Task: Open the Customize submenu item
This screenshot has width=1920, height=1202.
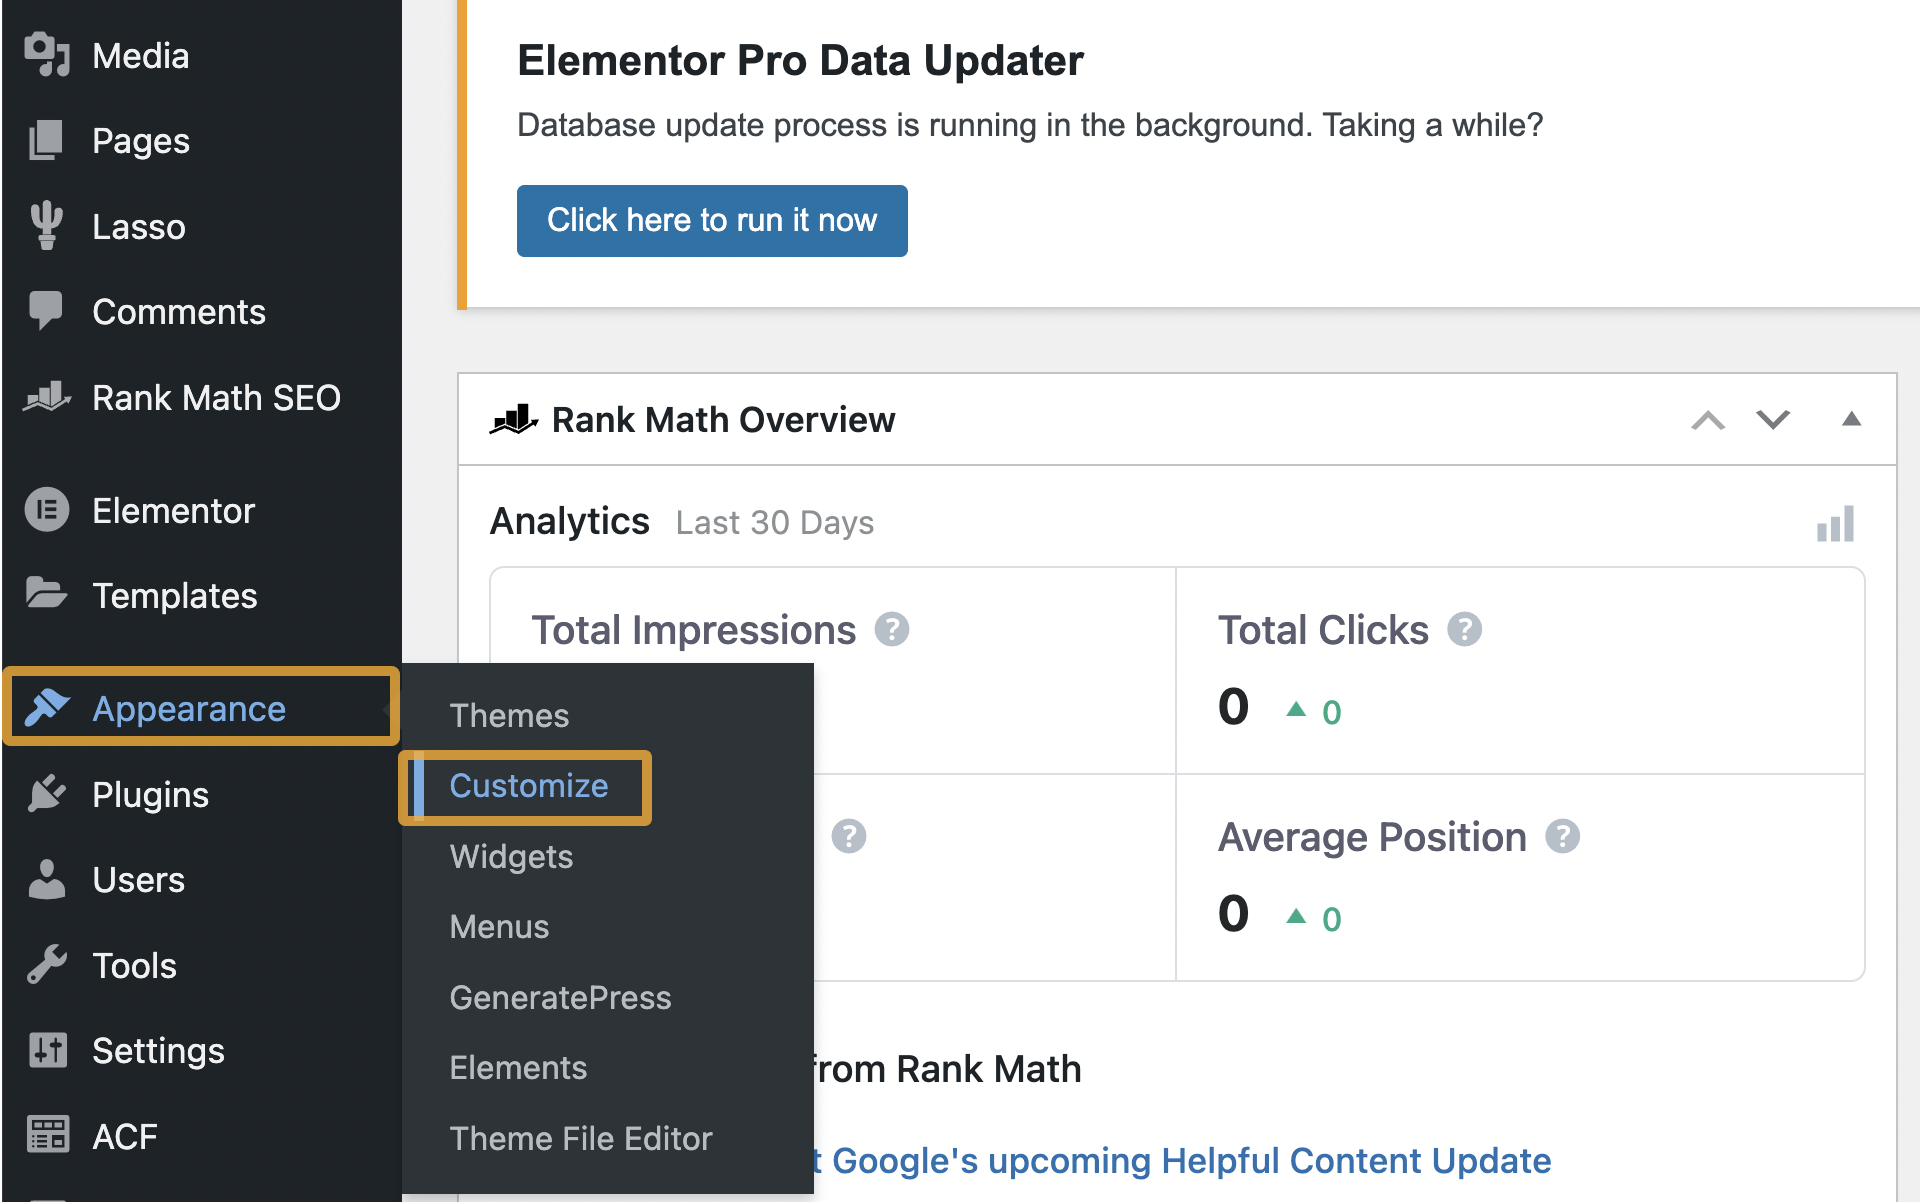Action: 529,785
